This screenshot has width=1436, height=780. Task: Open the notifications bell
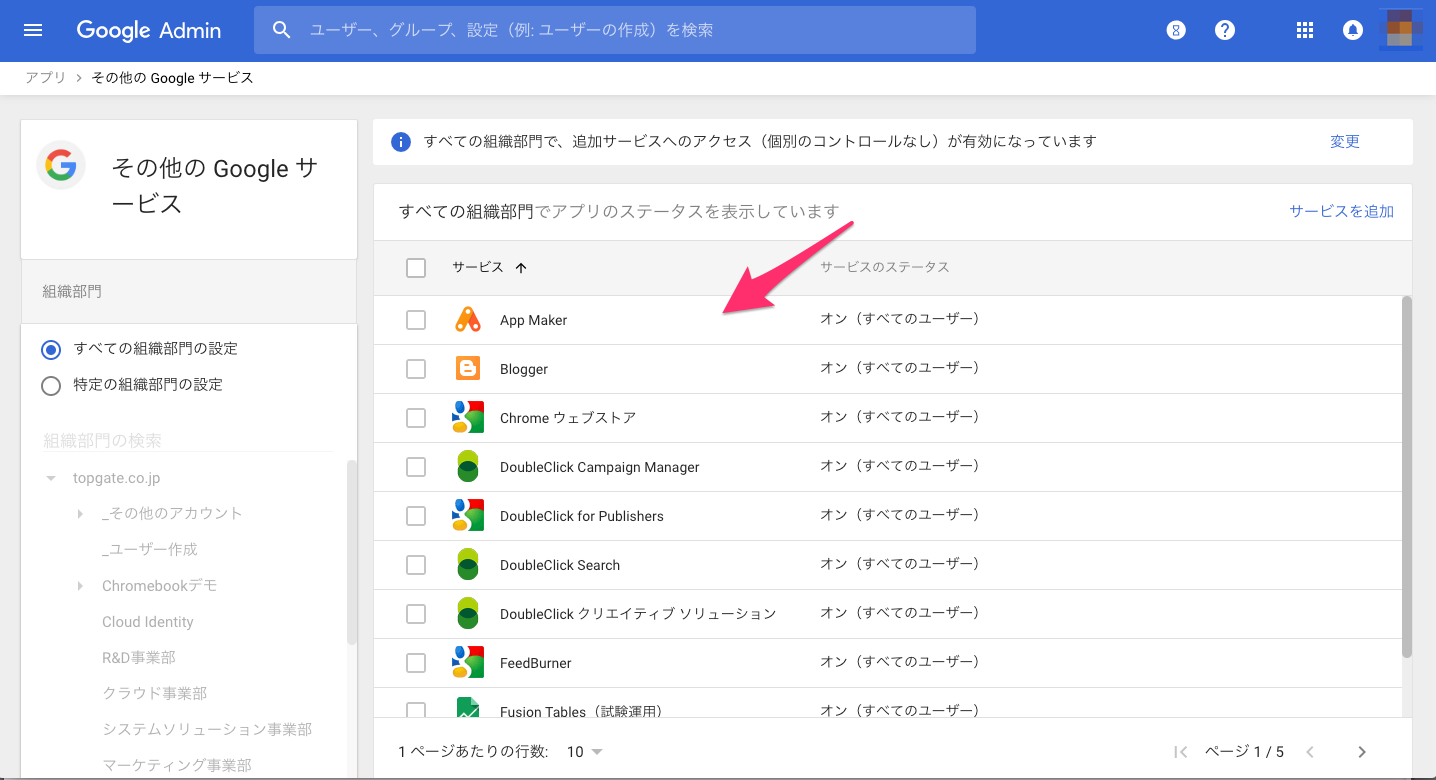(x=1352, y=30)
